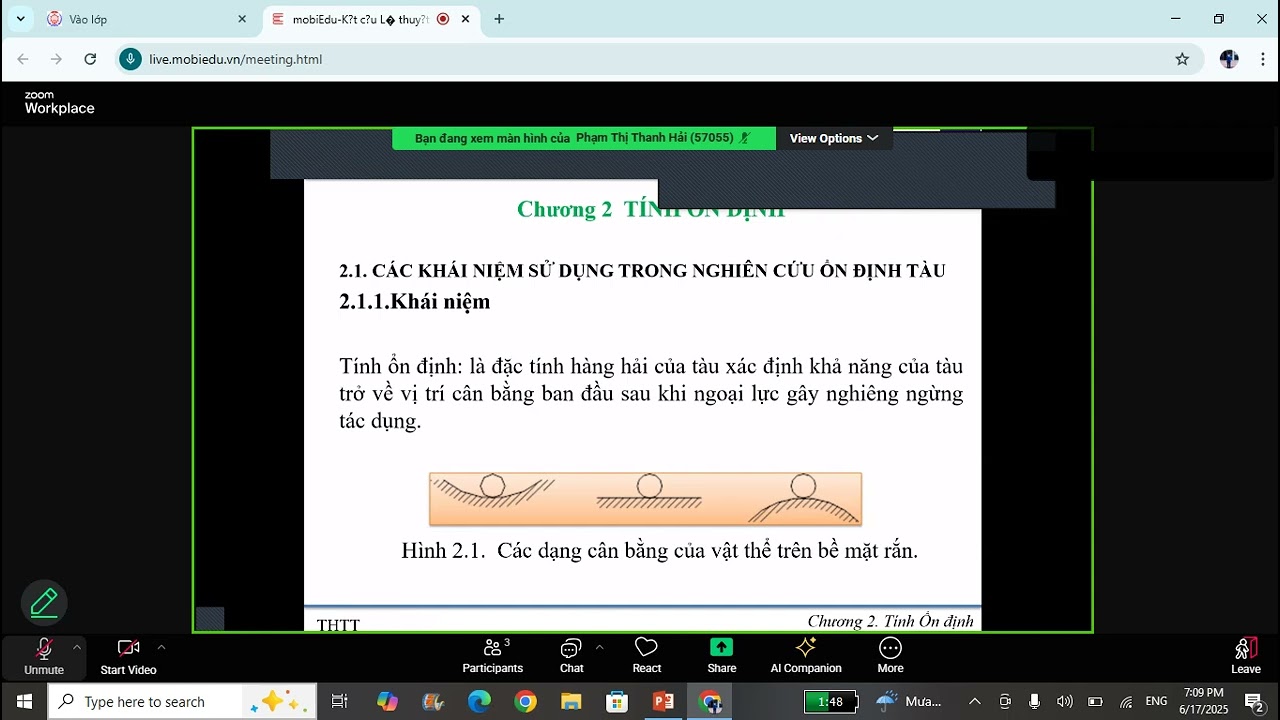Click the green annotate pencil button
Viewport: 1280px width, 720px height.
pos(44,603)
